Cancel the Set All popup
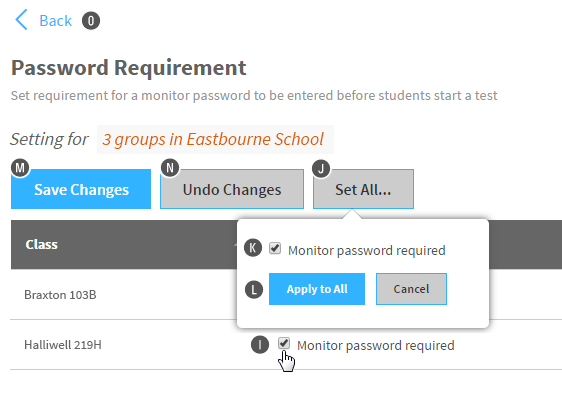This screenshot has width=562, height=398. pos(411,289)
